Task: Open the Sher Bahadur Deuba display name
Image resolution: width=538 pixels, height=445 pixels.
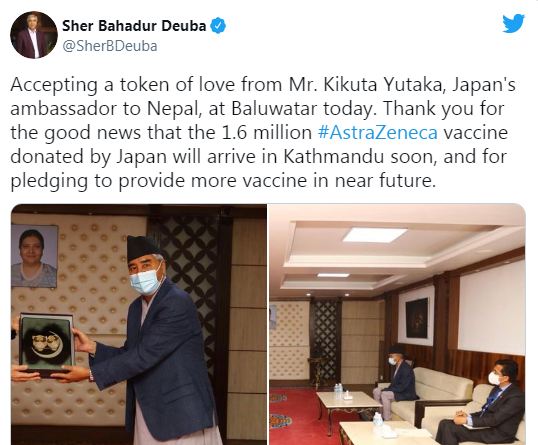Action: pos(134,26)
